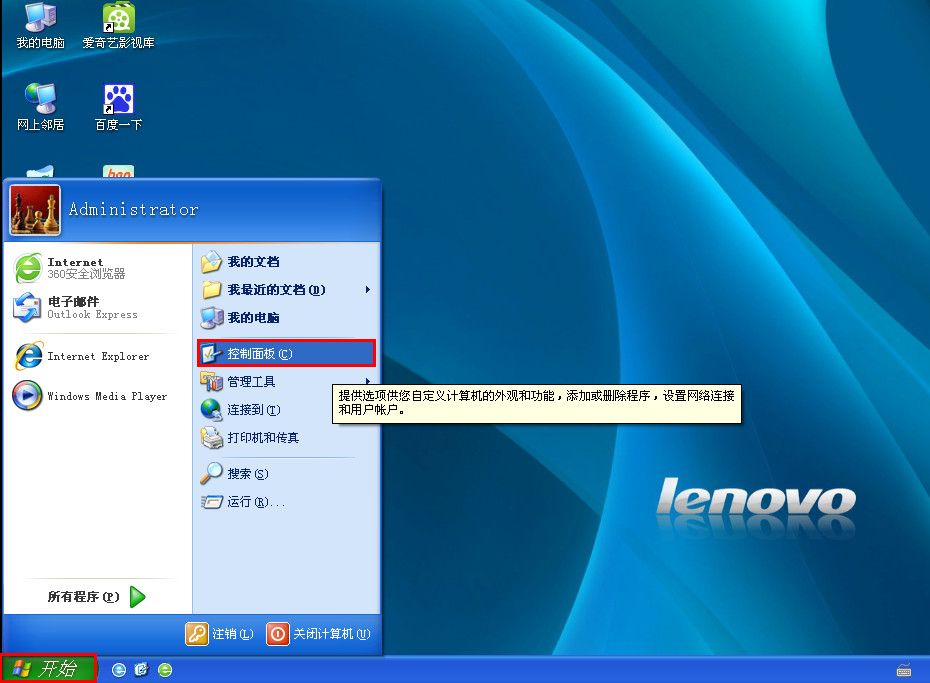The width and height of the screenshot is (930, 683).
Task: Open 搜索 from the start menu
Action: pos(286,474)
